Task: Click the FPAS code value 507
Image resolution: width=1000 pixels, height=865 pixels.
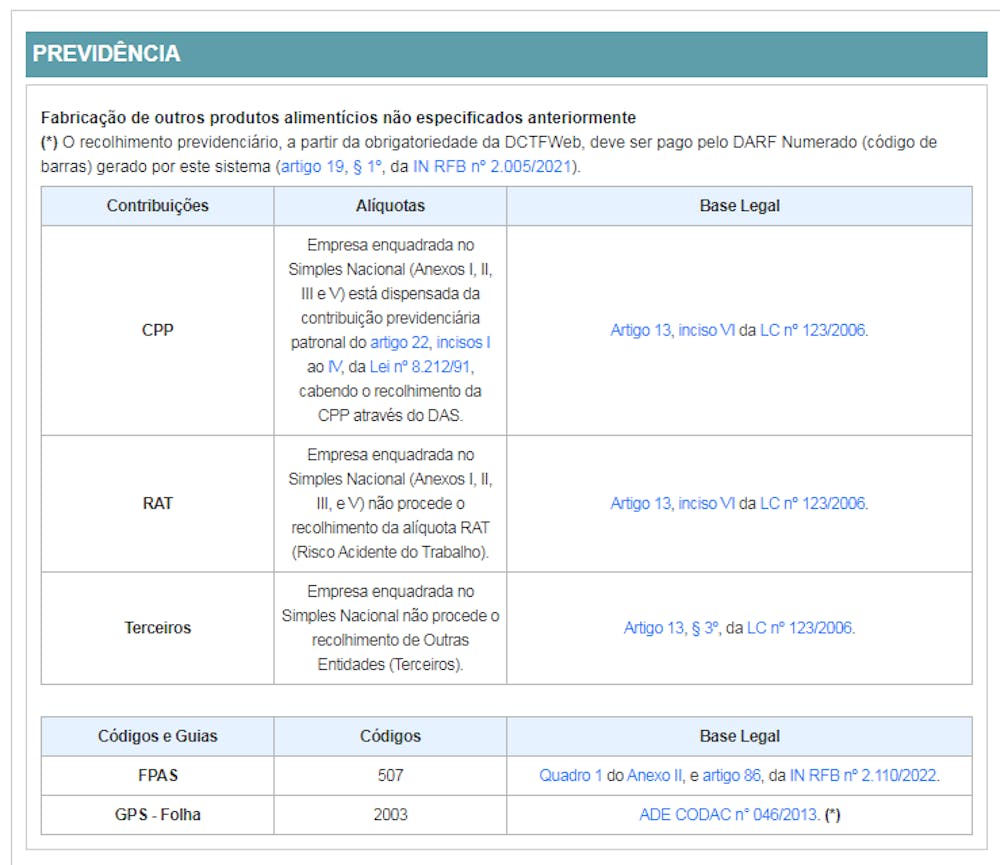Action: 390,775
